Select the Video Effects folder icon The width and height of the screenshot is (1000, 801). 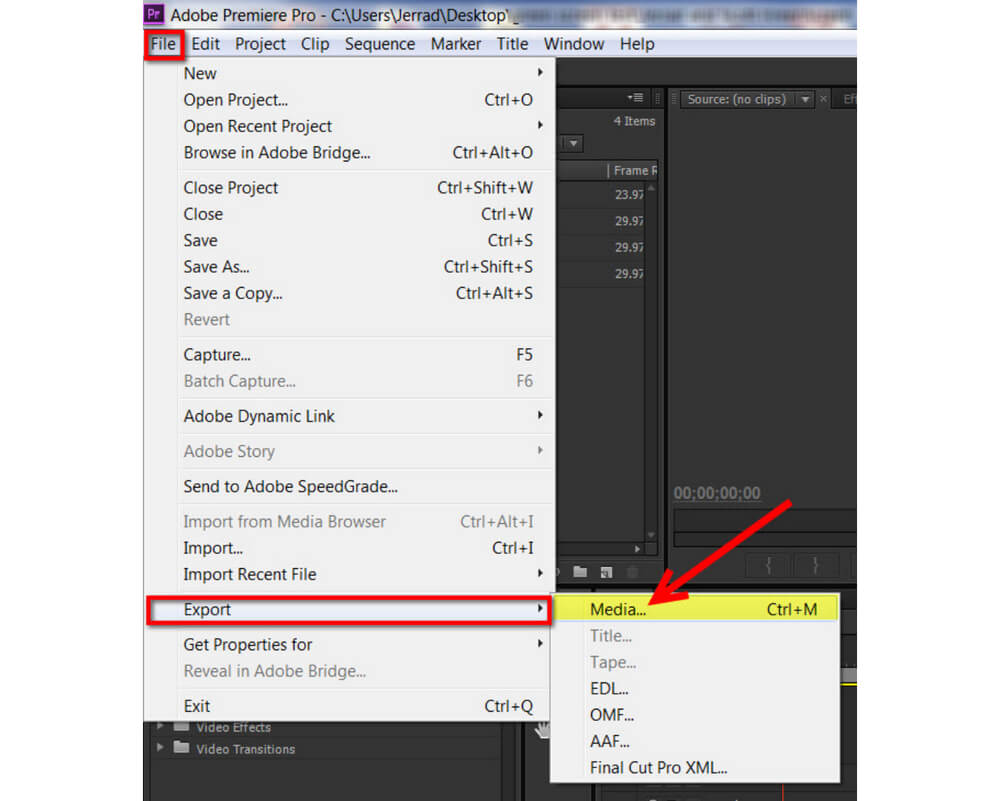pos(181,728)
